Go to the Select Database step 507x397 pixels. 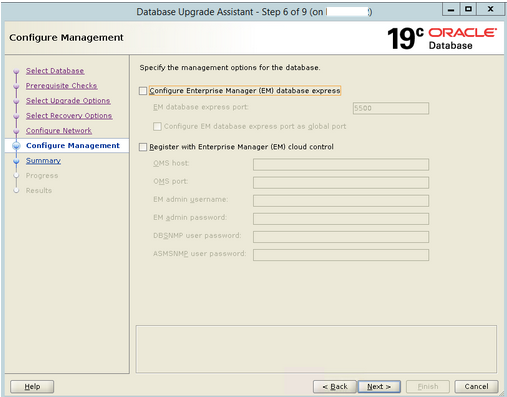tap(55, 71)
